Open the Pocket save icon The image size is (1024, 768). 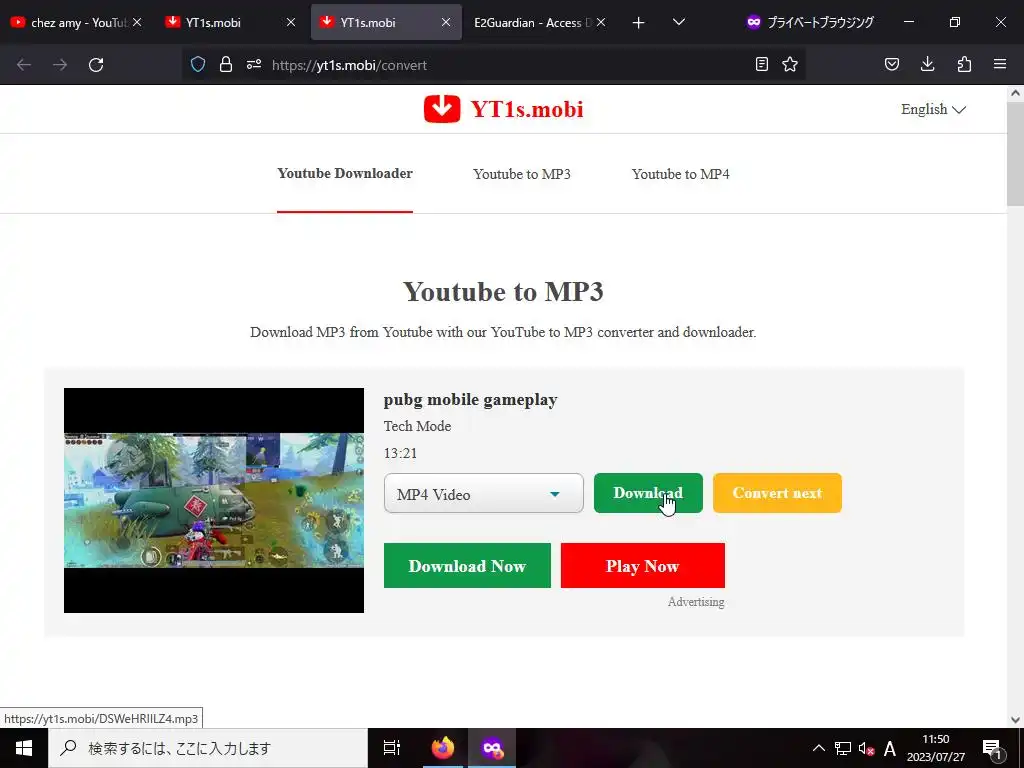coord(891,65)
